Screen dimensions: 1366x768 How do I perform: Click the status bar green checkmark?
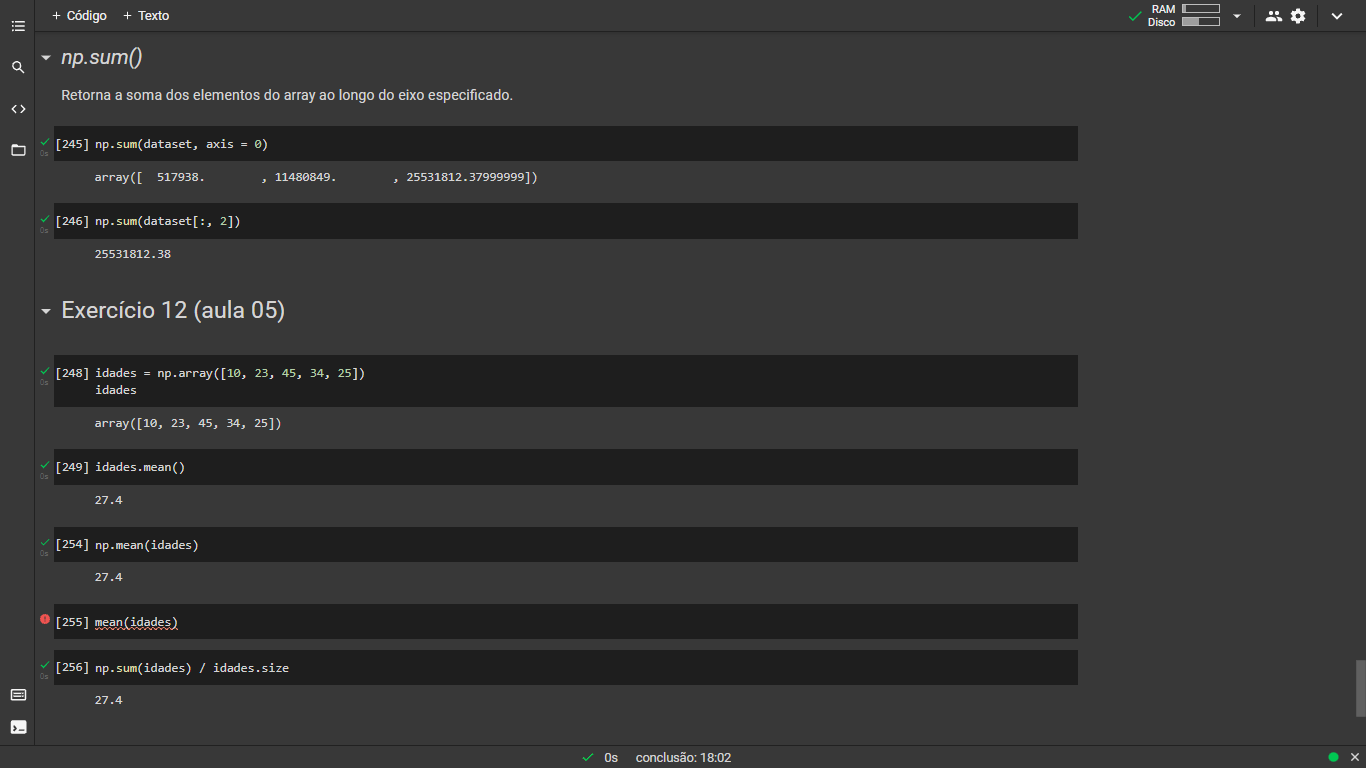point(587,758)
